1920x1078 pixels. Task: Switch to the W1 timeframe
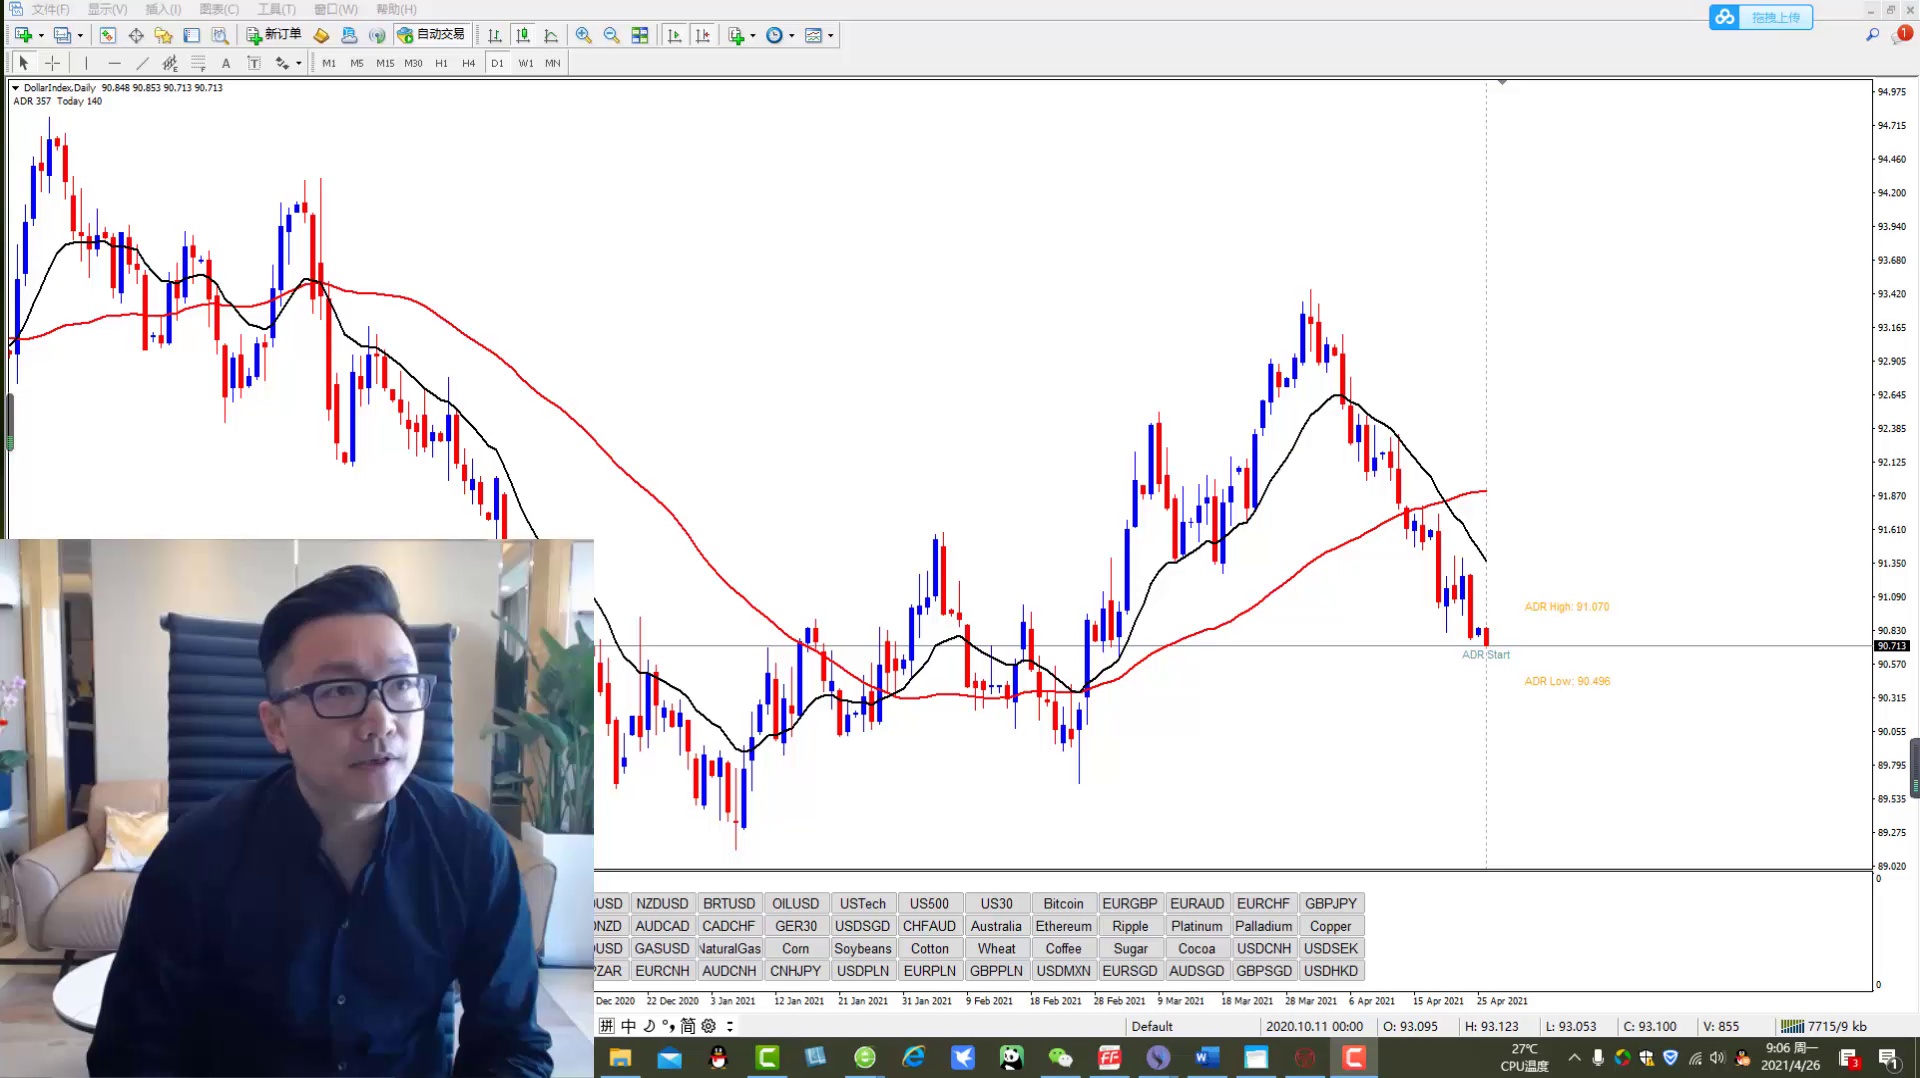coord(526,63)
